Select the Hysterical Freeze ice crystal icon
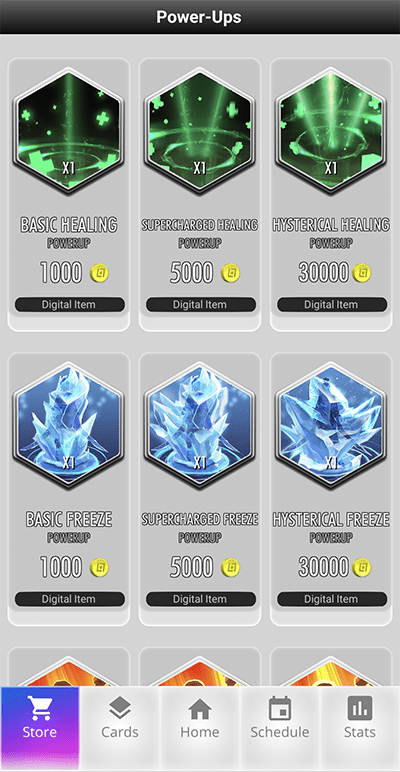This screenshot has height=772, width=400. tap(331, 426)
